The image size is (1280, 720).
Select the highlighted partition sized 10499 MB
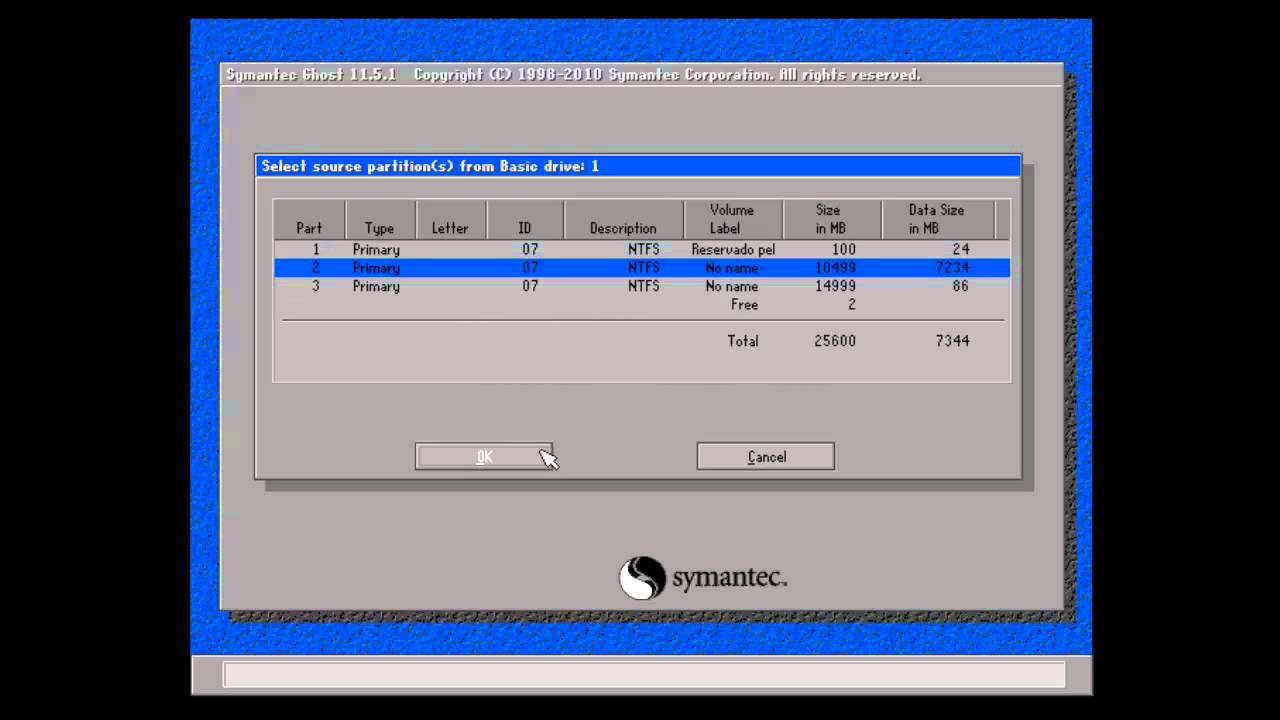(642, 267)
